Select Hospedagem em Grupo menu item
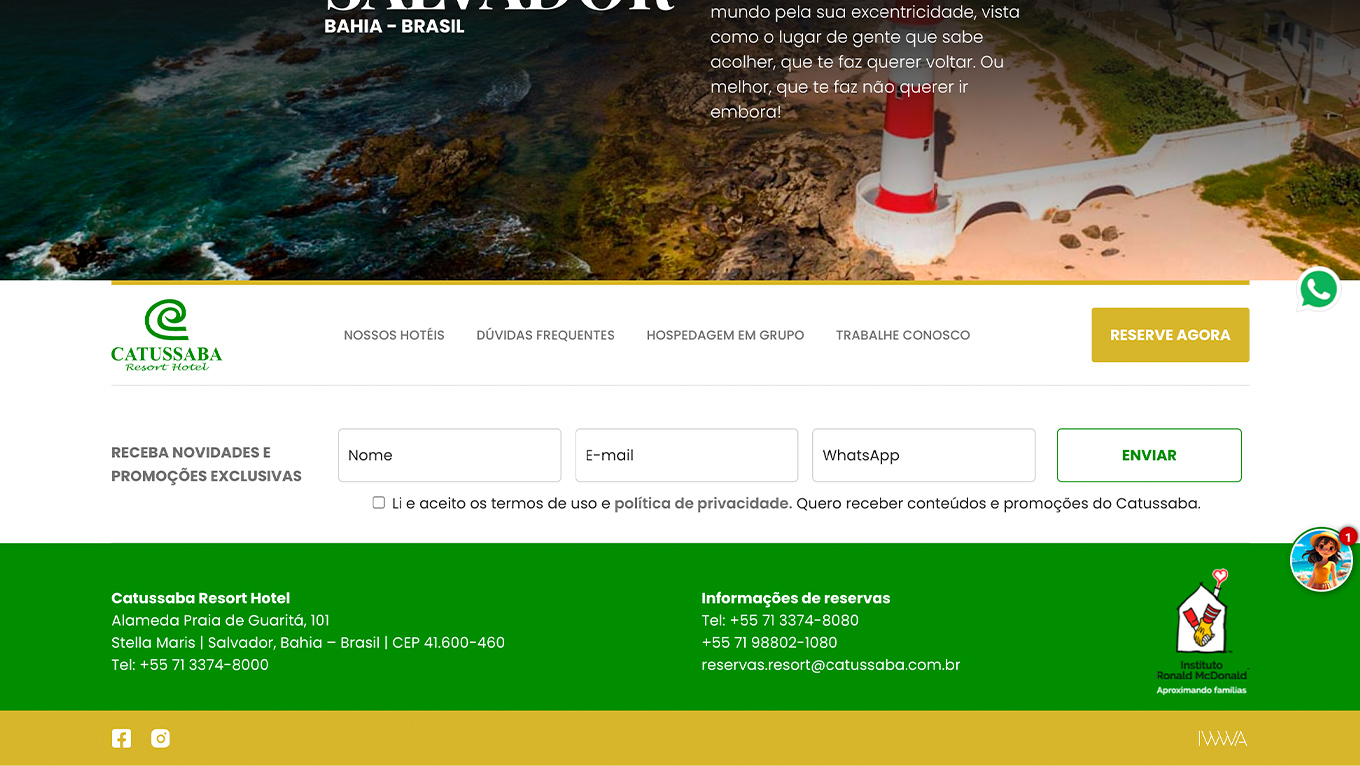 coord(725,335)
